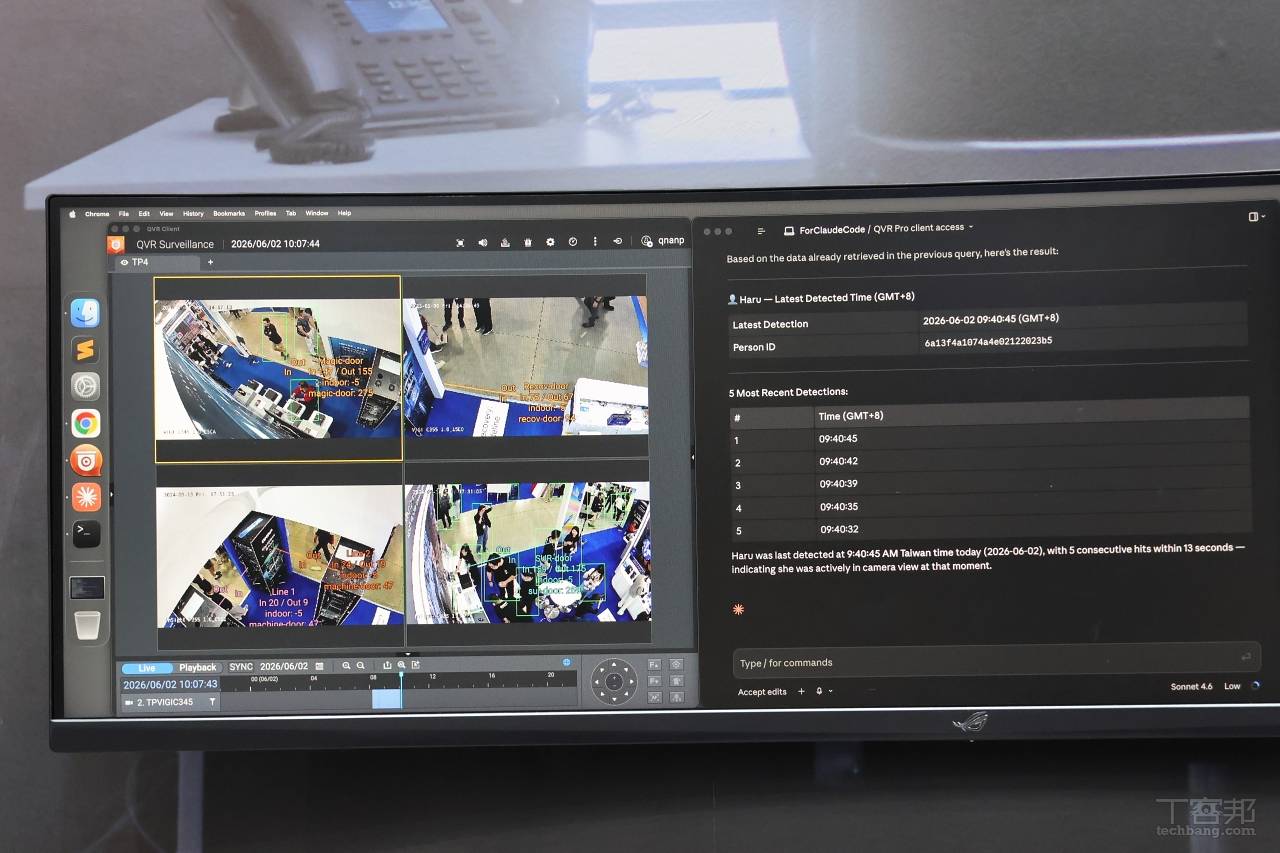Switch to Playback mode
The height and width of the screenshot is (853, 1280).
(x=197, y=668)
